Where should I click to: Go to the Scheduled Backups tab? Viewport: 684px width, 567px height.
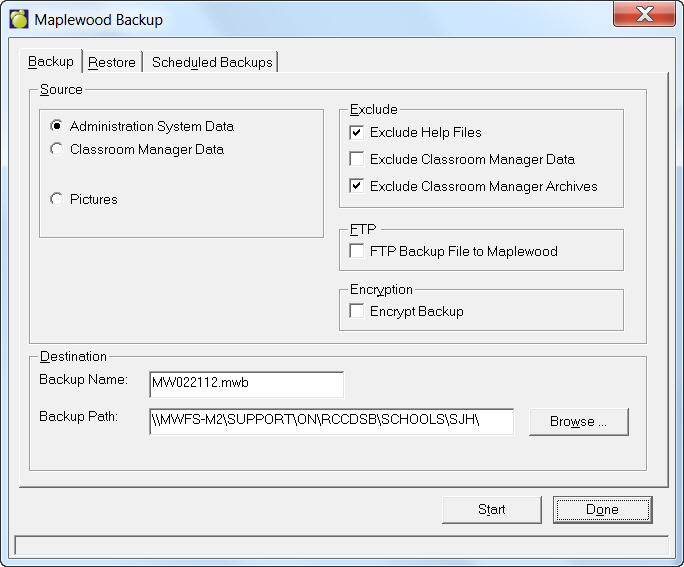(x=212, y=62)
